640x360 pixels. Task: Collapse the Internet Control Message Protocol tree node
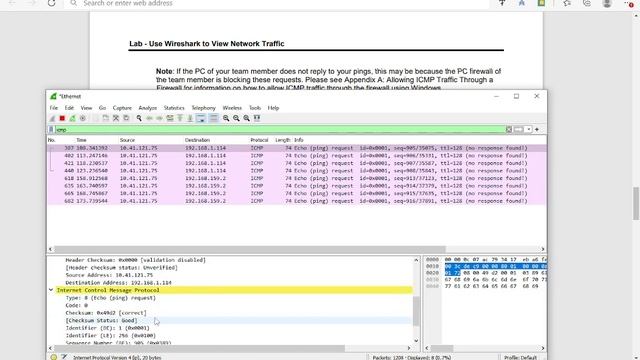pyautogui.click(x=51, y=290)
